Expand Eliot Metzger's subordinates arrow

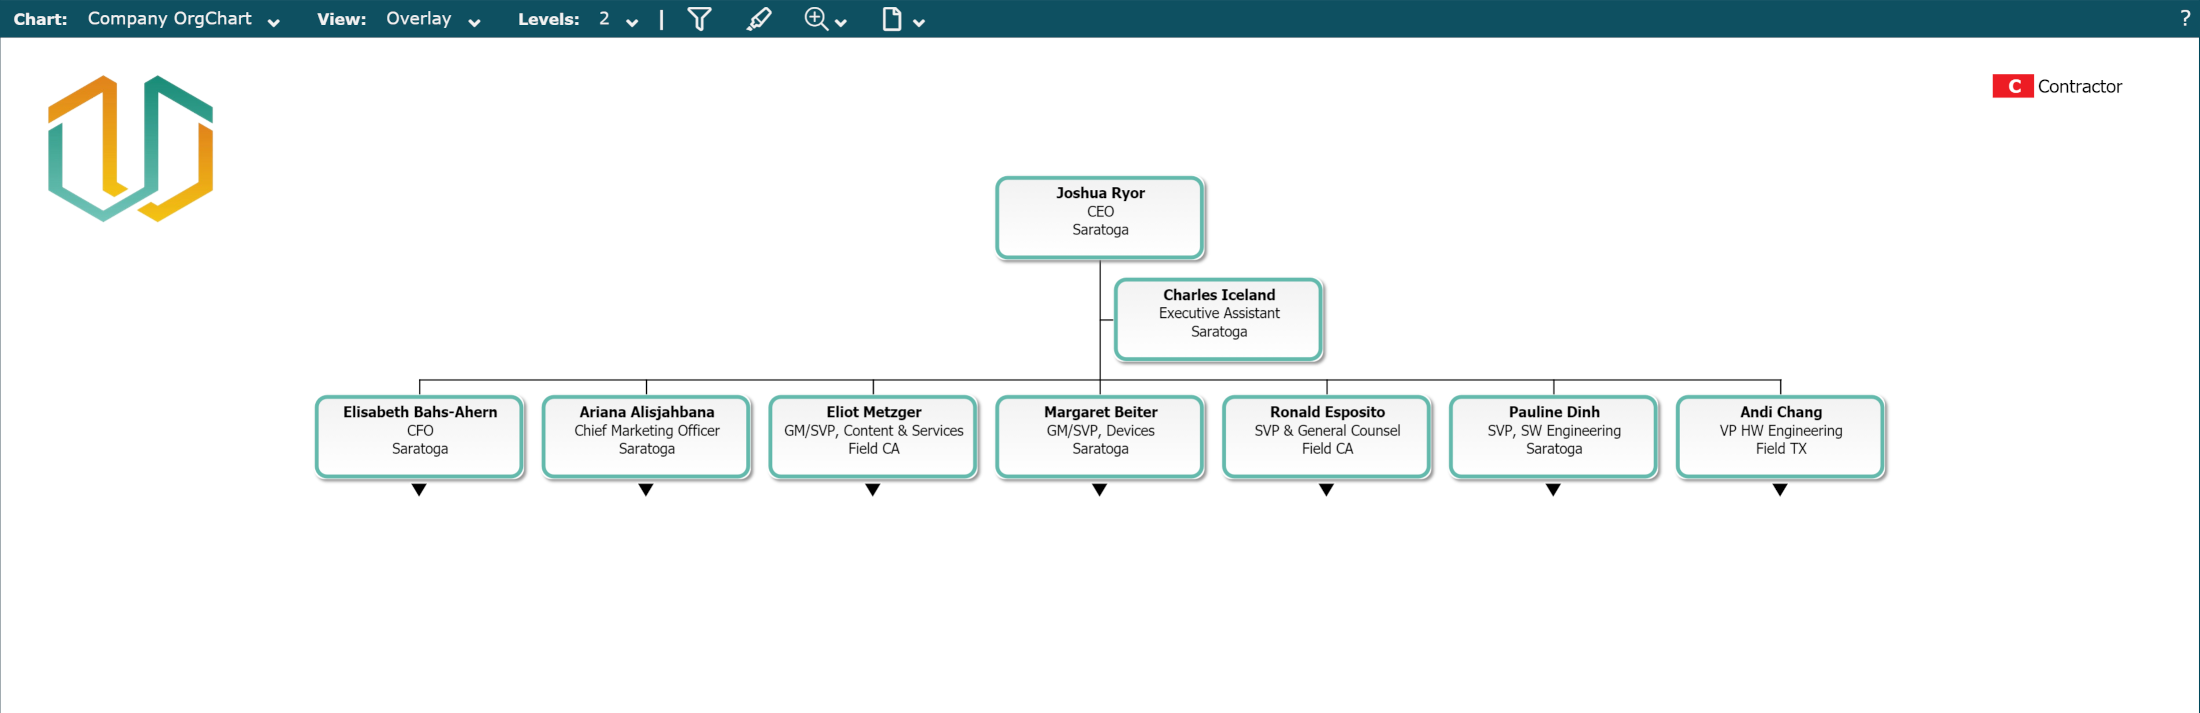[x=873, y=490]
